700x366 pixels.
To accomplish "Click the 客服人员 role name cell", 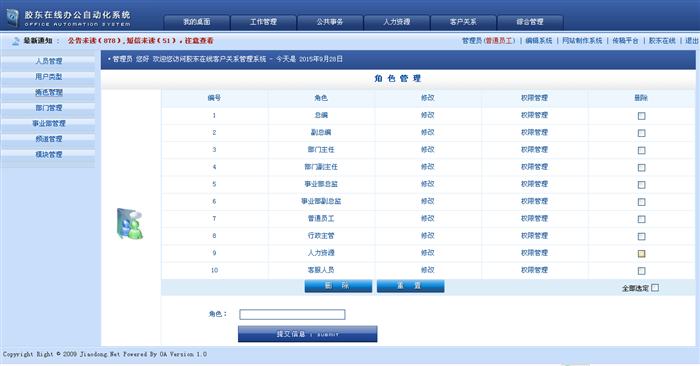I will pos(321,270).
